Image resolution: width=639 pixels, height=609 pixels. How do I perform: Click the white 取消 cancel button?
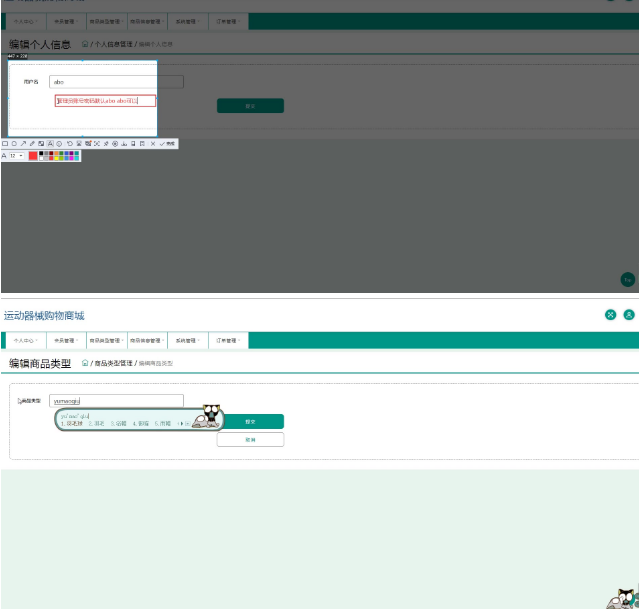click(x=250, y=440)
